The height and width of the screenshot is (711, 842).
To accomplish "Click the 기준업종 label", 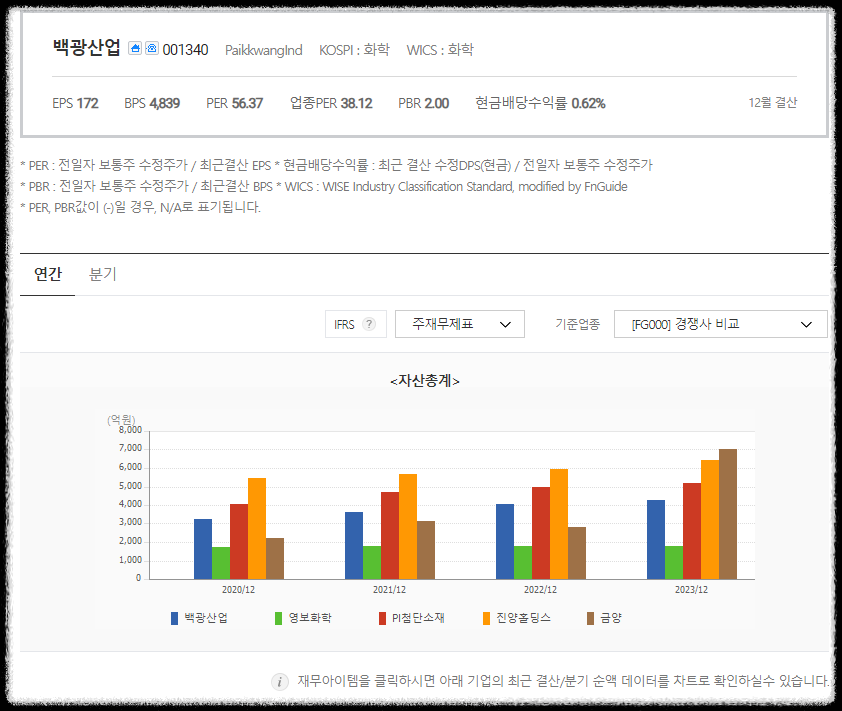I will [x=577, y=324].
